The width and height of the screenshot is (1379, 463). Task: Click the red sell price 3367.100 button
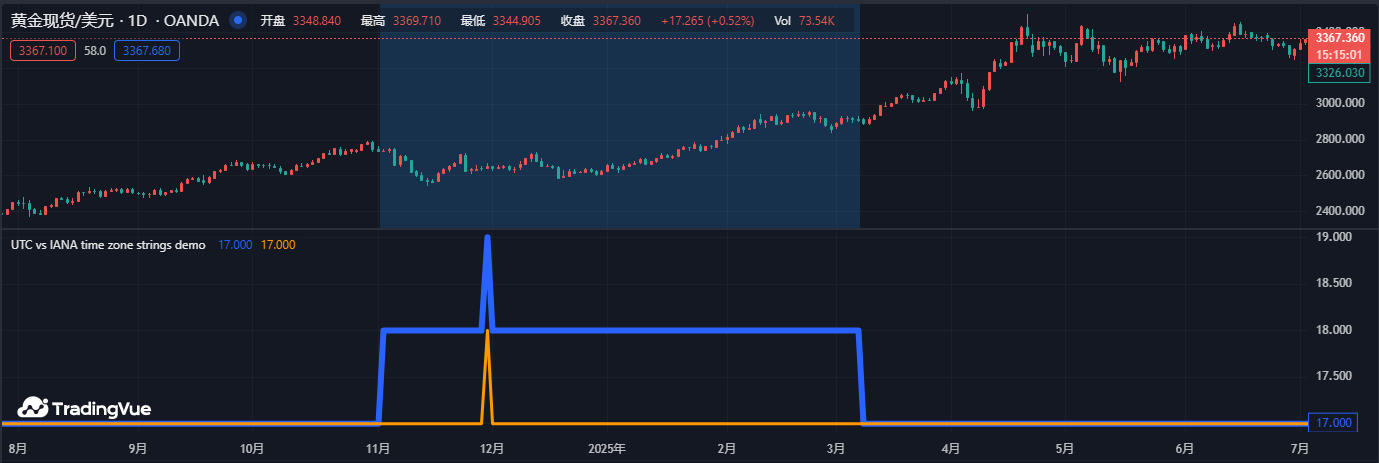(43, 50)
